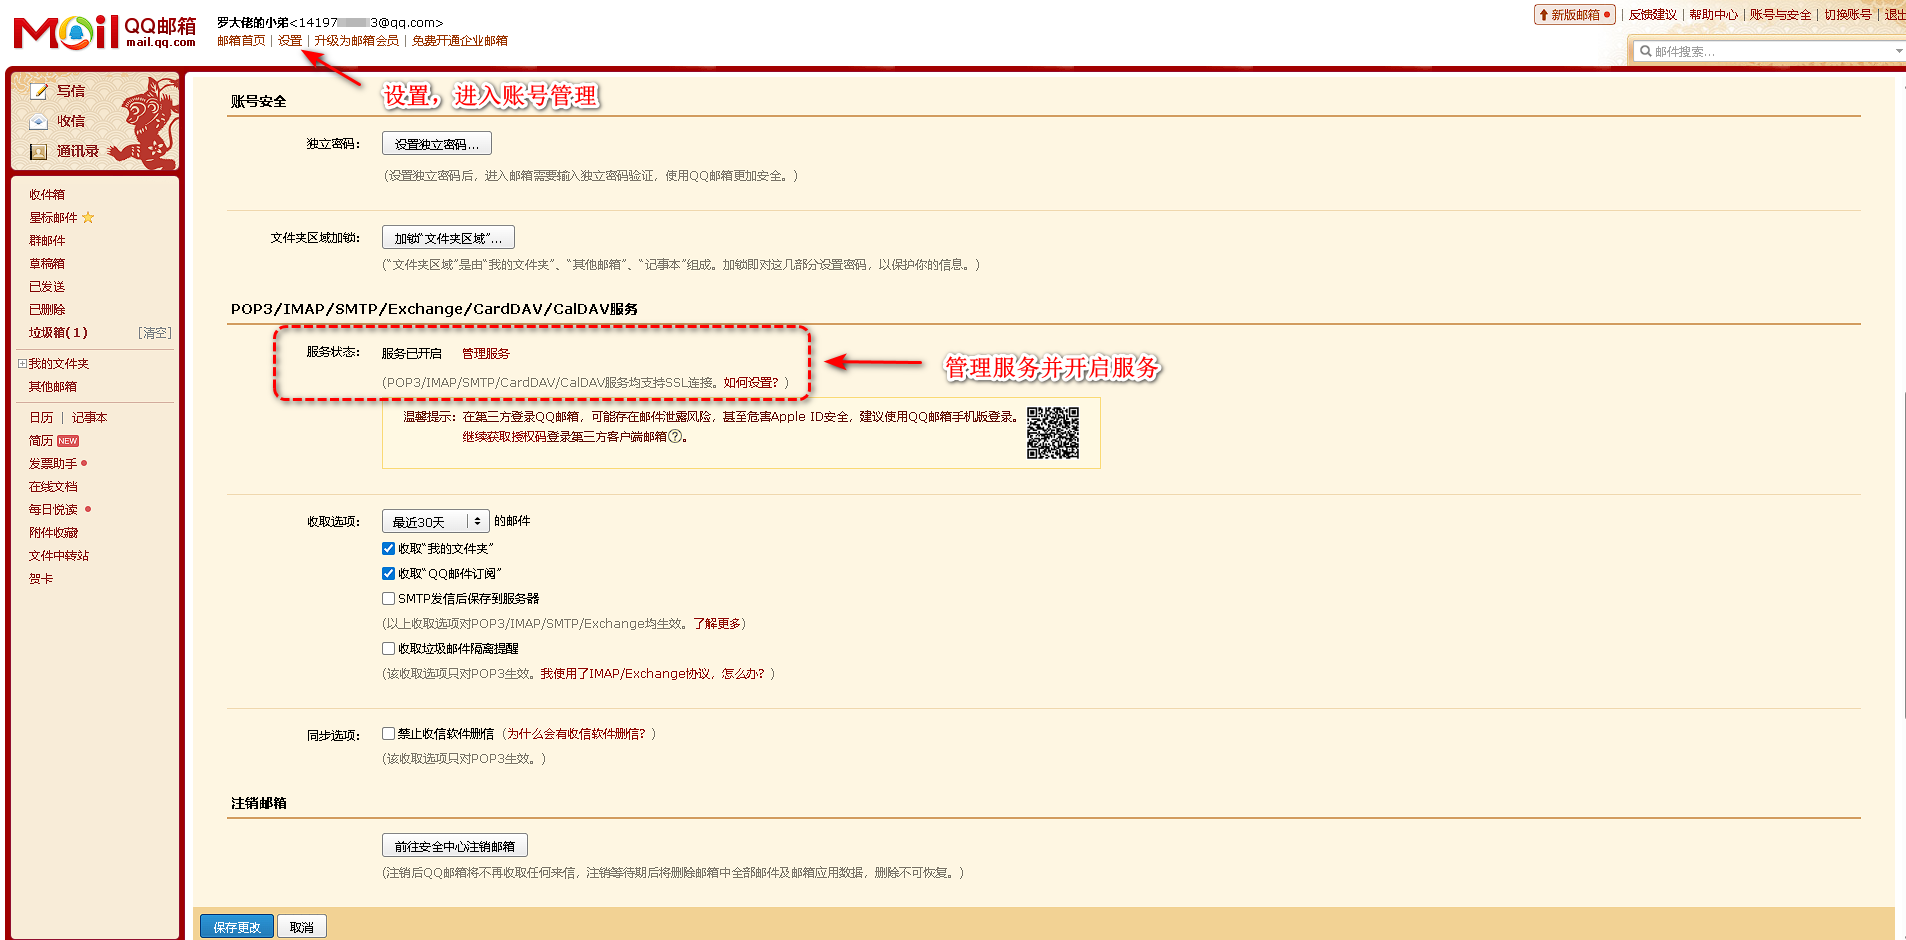Click the magnifier icon in mail search
Image resolution: width=1906 pixels, height=940 pixels.
pyautogui.click(x=1645, y=51)
